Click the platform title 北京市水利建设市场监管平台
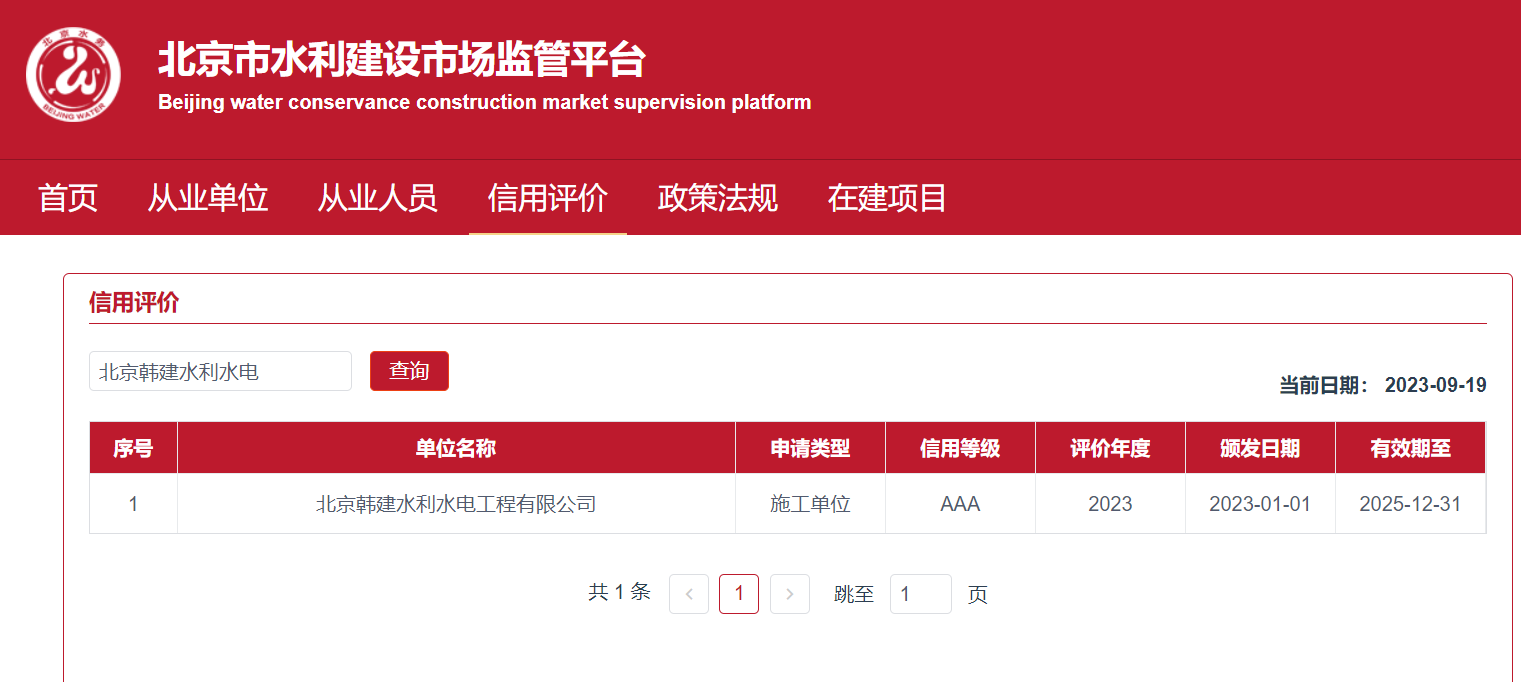Screen dimensions: 1521x682 [x=402, y=61]
